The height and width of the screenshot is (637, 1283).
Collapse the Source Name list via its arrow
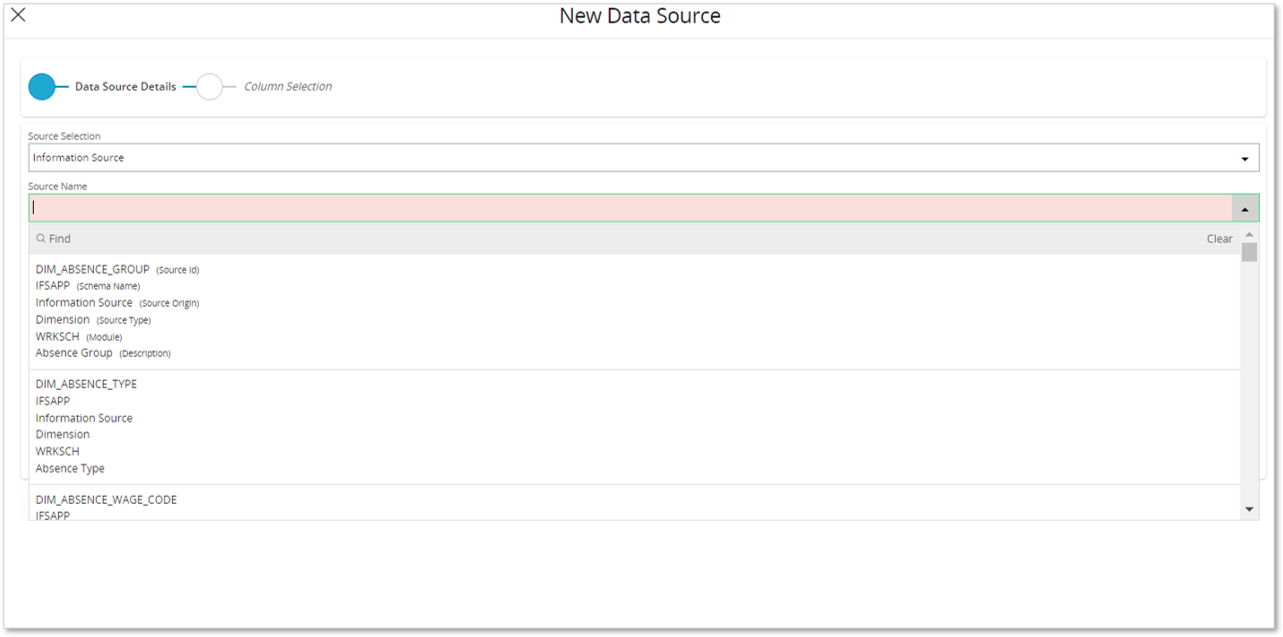[1245, 207]
